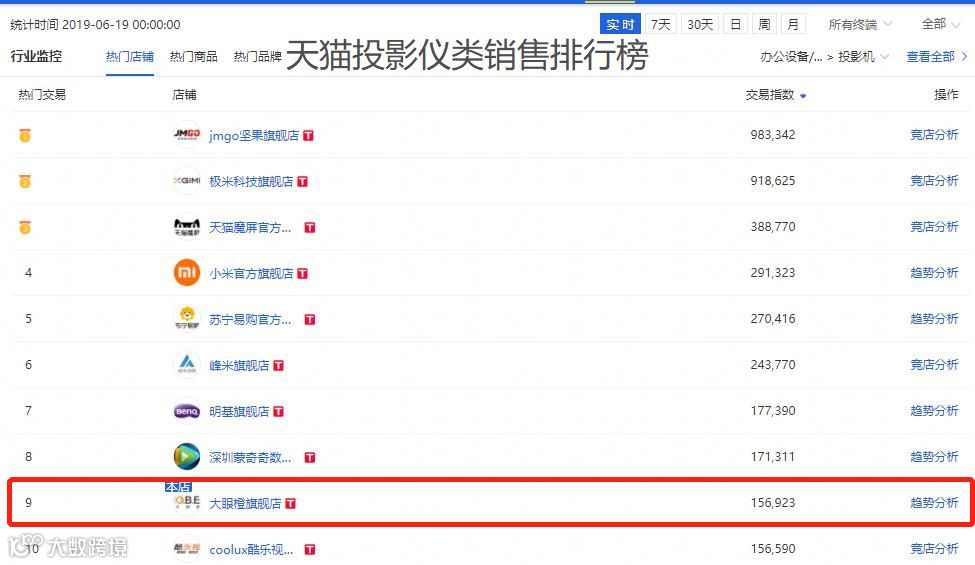Select the 日 time range
The image size is (975, 565).
point(736,24)
